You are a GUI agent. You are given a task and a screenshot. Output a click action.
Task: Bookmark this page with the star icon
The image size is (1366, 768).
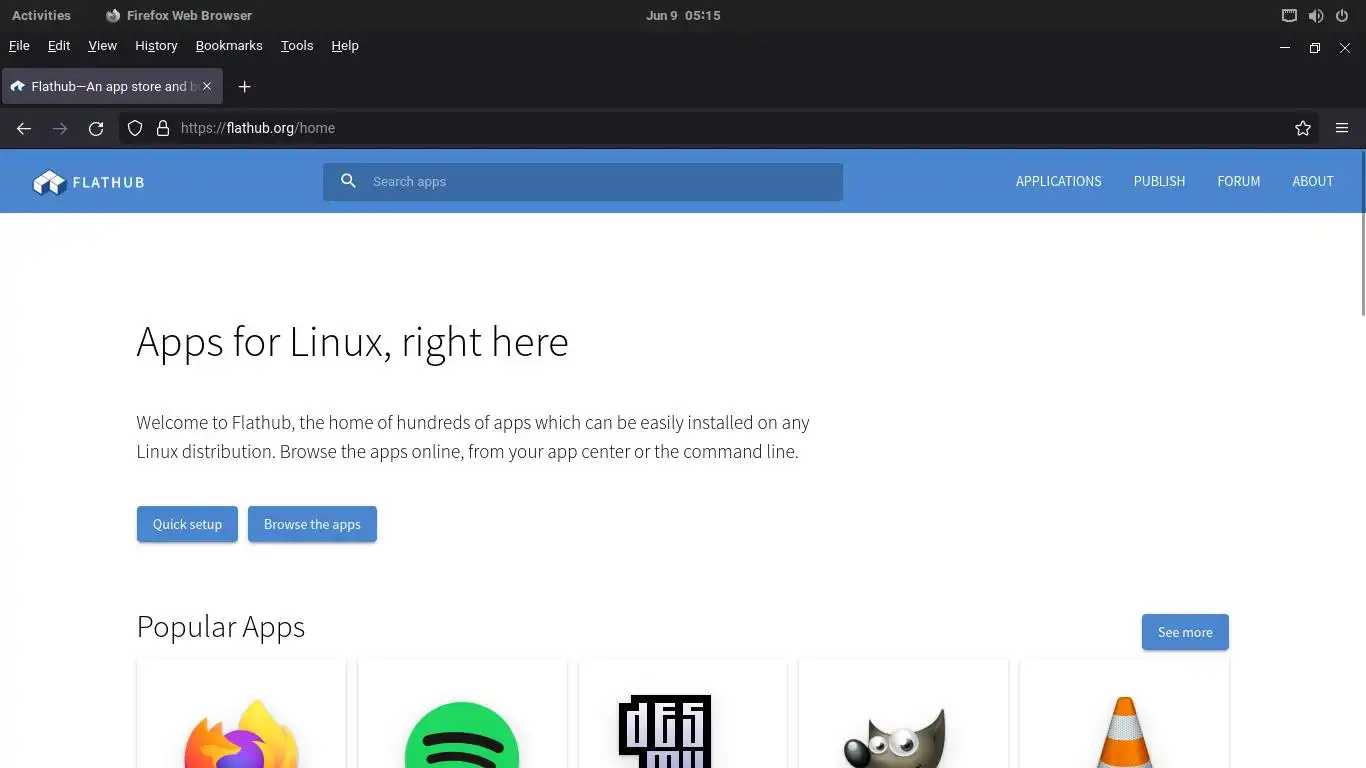click(1303, 128)
